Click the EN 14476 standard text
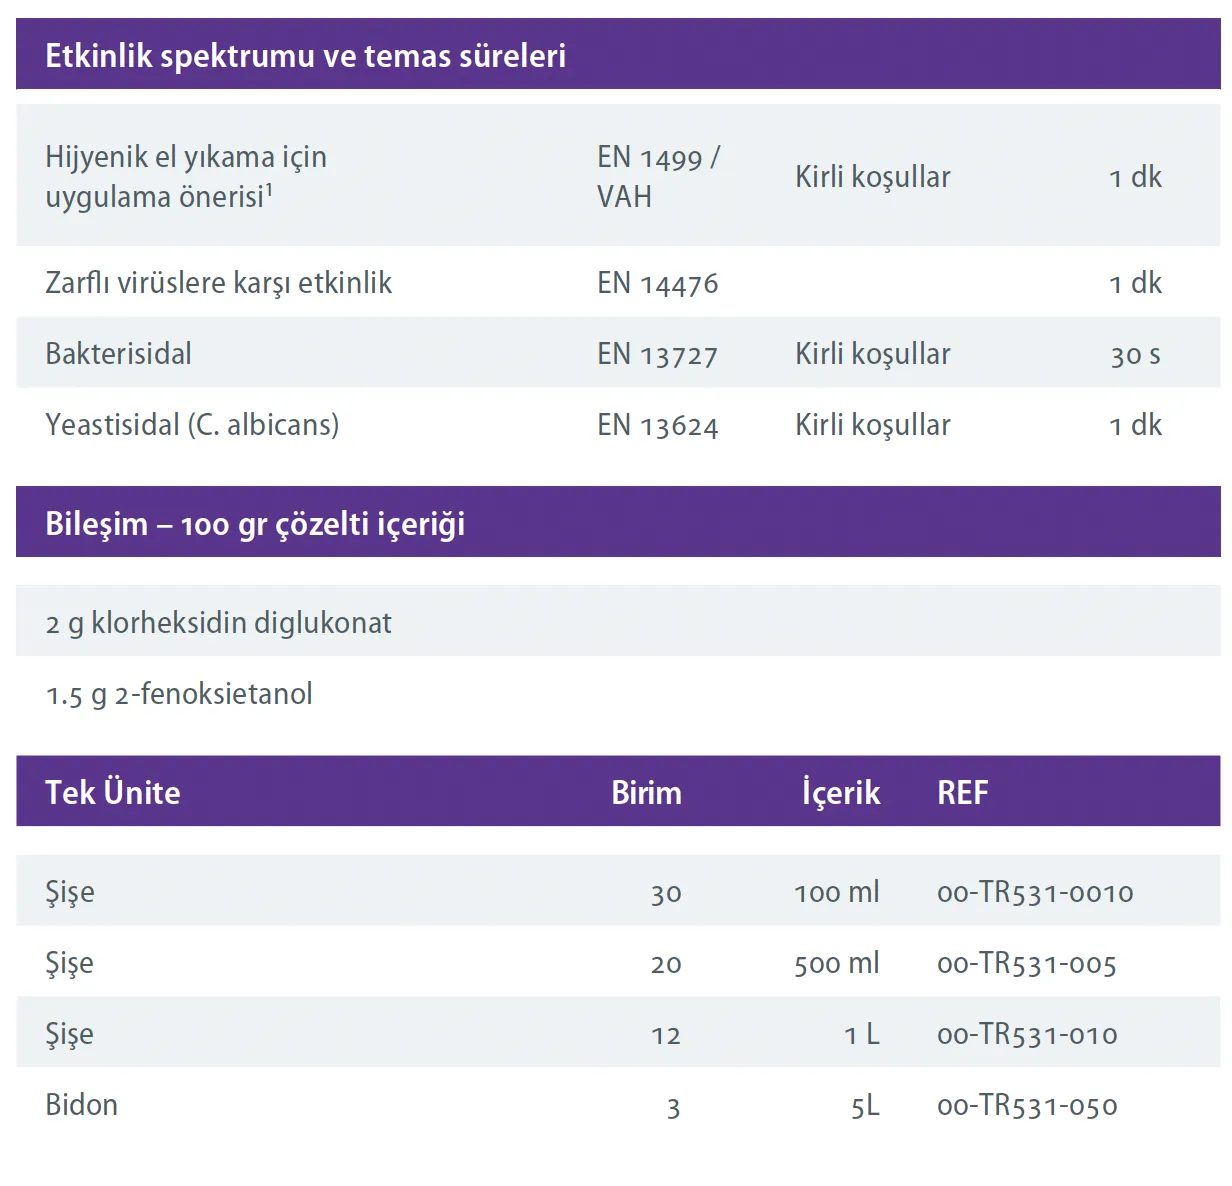Screen dimensions: 1232x1186 pos(657,284)
